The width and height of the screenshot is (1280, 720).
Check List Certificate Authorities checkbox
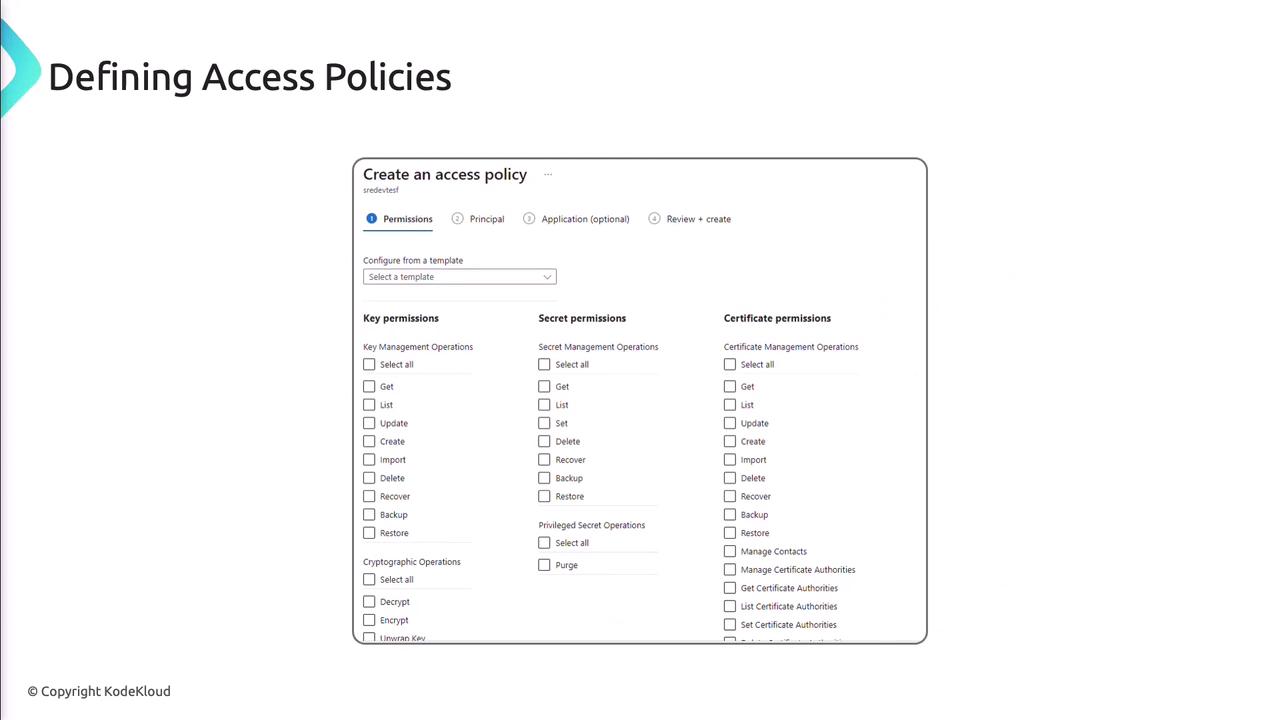(730, 607)
